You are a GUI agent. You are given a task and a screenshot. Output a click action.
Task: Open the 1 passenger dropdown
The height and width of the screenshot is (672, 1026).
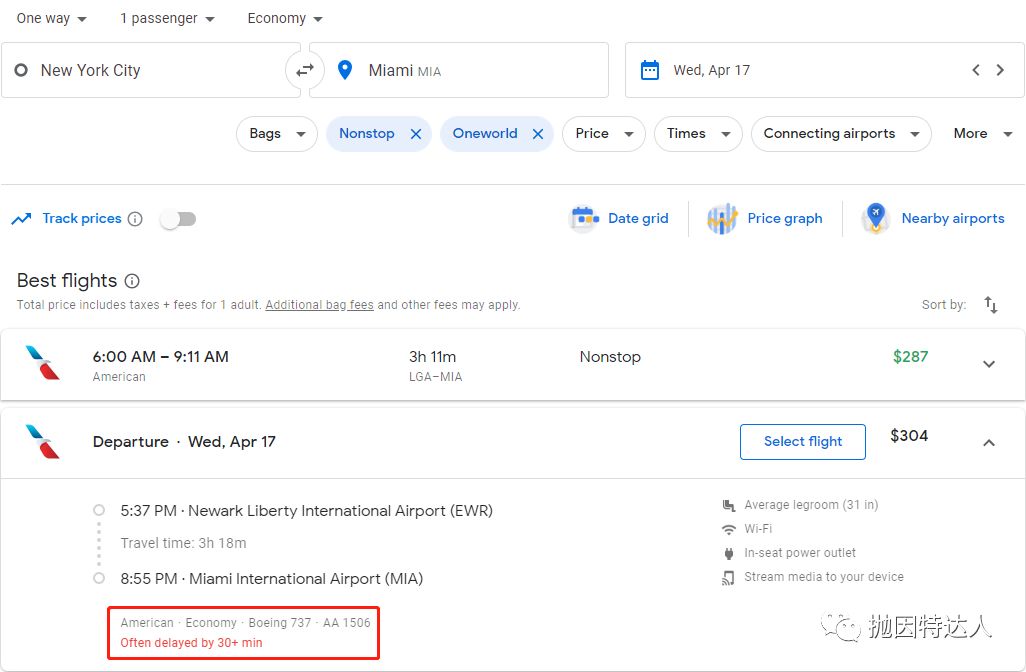[x=168, y=18]
